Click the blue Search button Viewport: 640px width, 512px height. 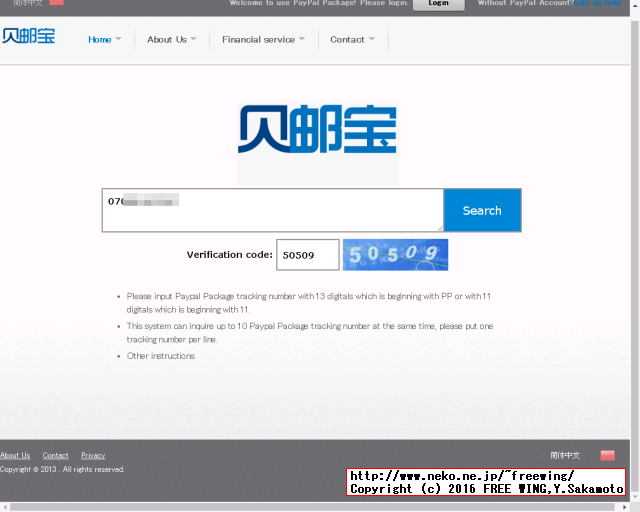point(482,210)
